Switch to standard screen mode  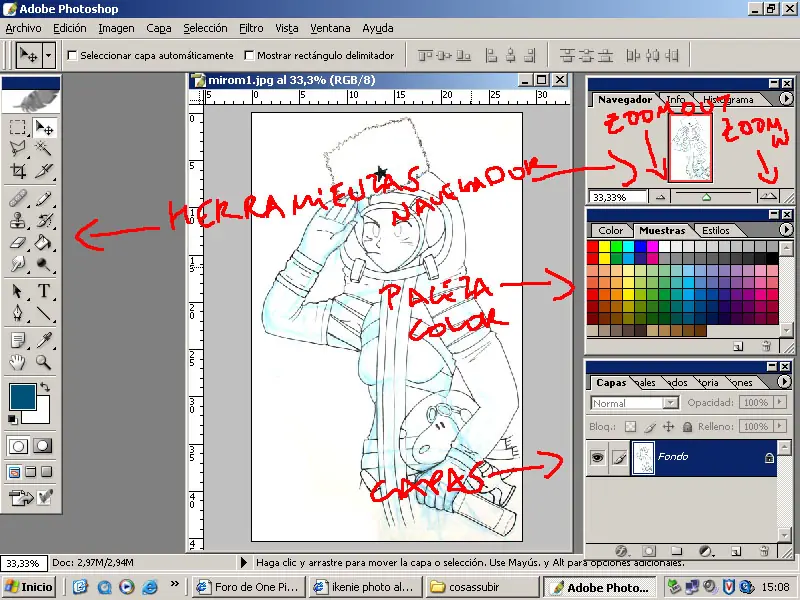pos(14,472)
